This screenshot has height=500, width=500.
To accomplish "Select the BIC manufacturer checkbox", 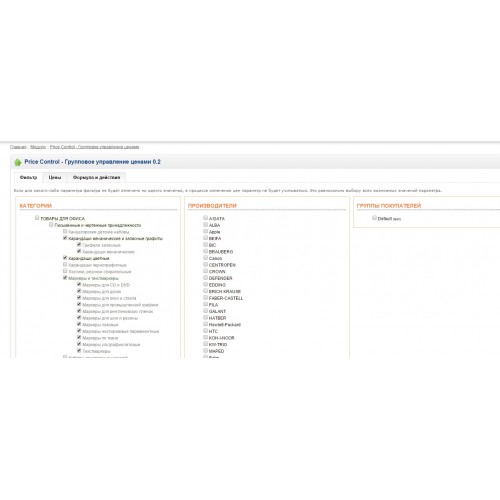I will click(x=206, y=245).
